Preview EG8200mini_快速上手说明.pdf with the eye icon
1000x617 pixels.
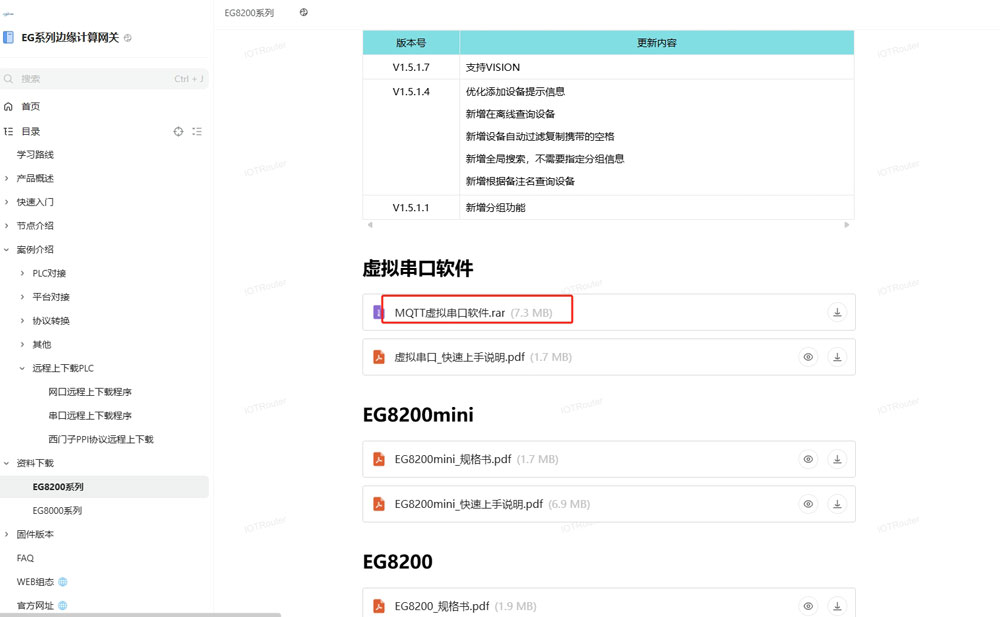(x=808, y=504)
